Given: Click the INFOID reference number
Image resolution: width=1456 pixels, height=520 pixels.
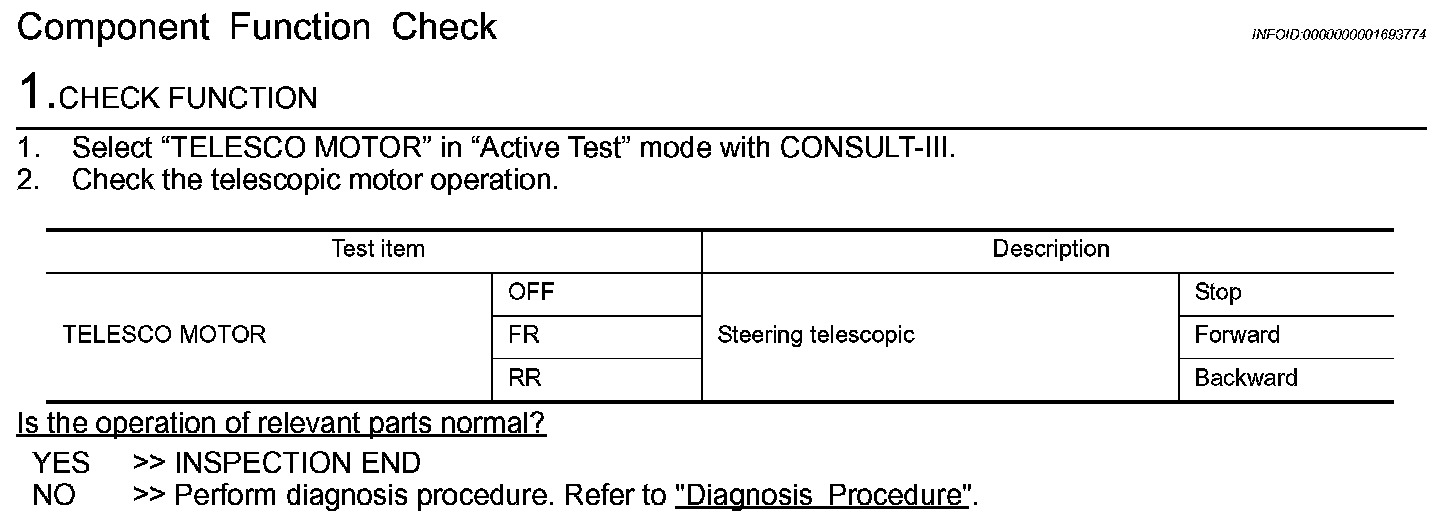Looking at the screenshot, I should coord(1339,35).
